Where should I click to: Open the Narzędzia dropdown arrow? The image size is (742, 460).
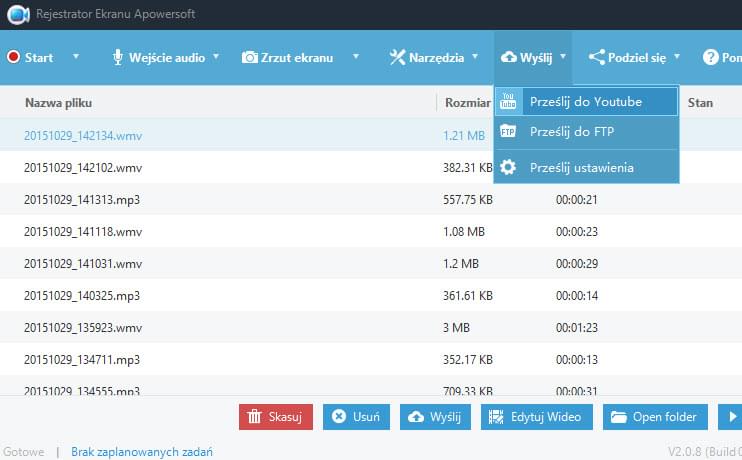(475, 57)
